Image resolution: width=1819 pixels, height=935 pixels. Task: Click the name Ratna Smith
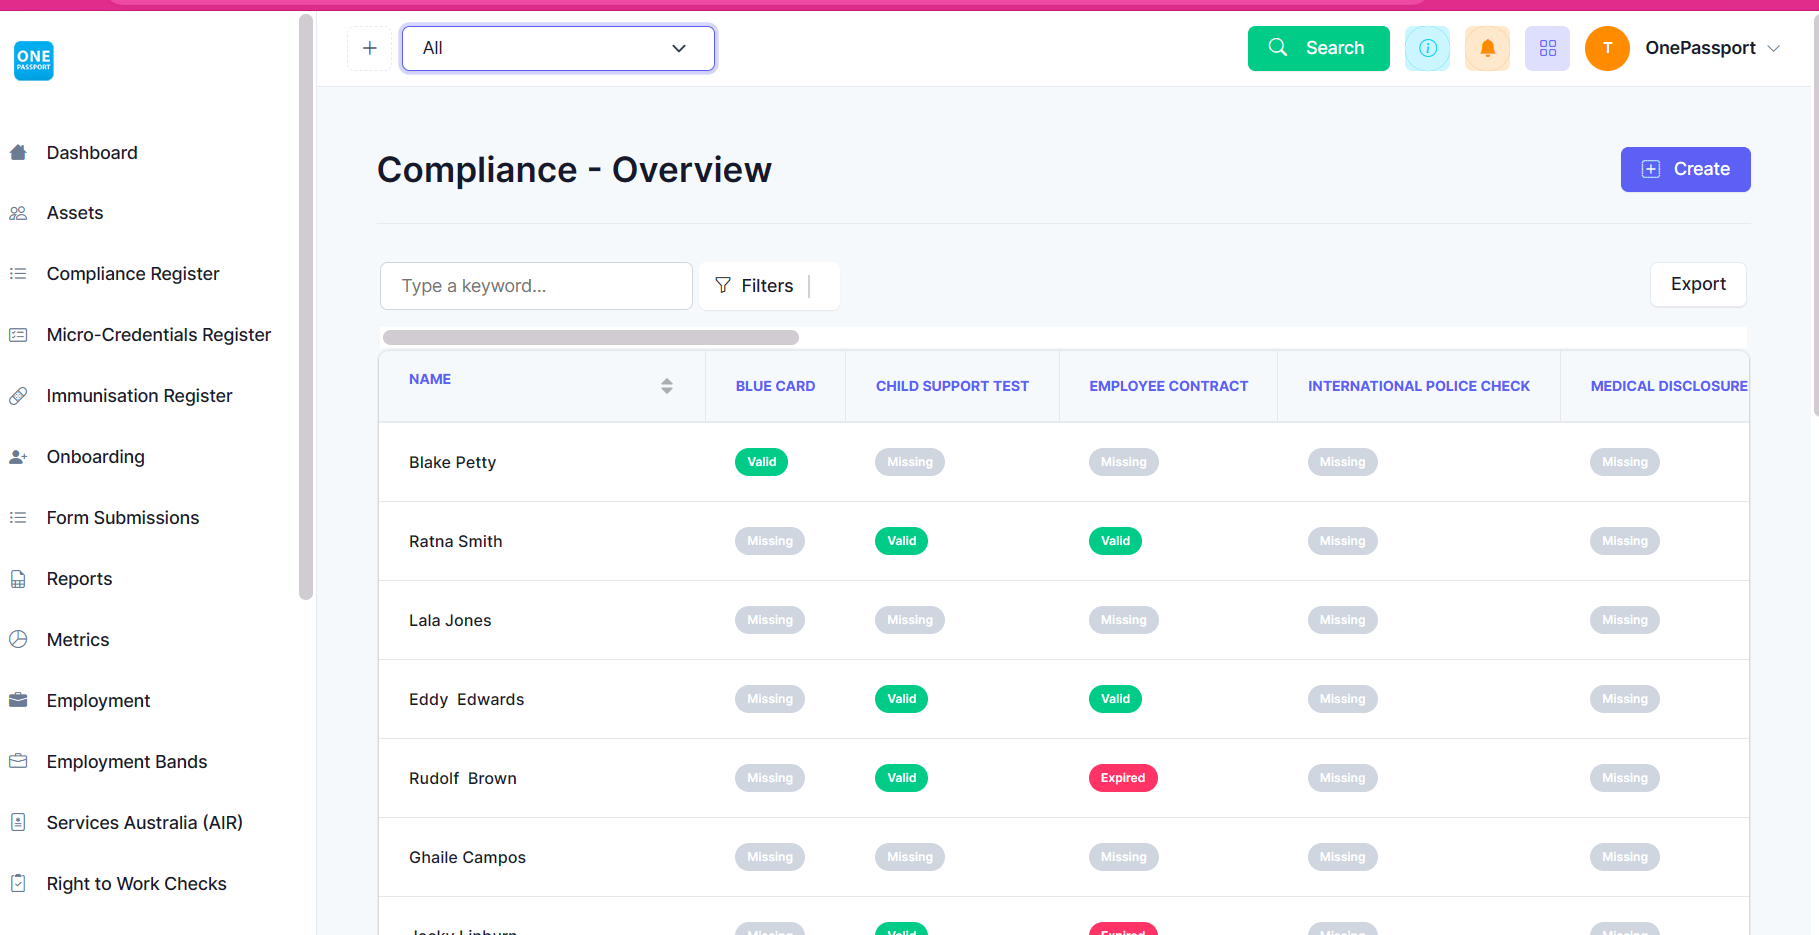tap(456, 541)
